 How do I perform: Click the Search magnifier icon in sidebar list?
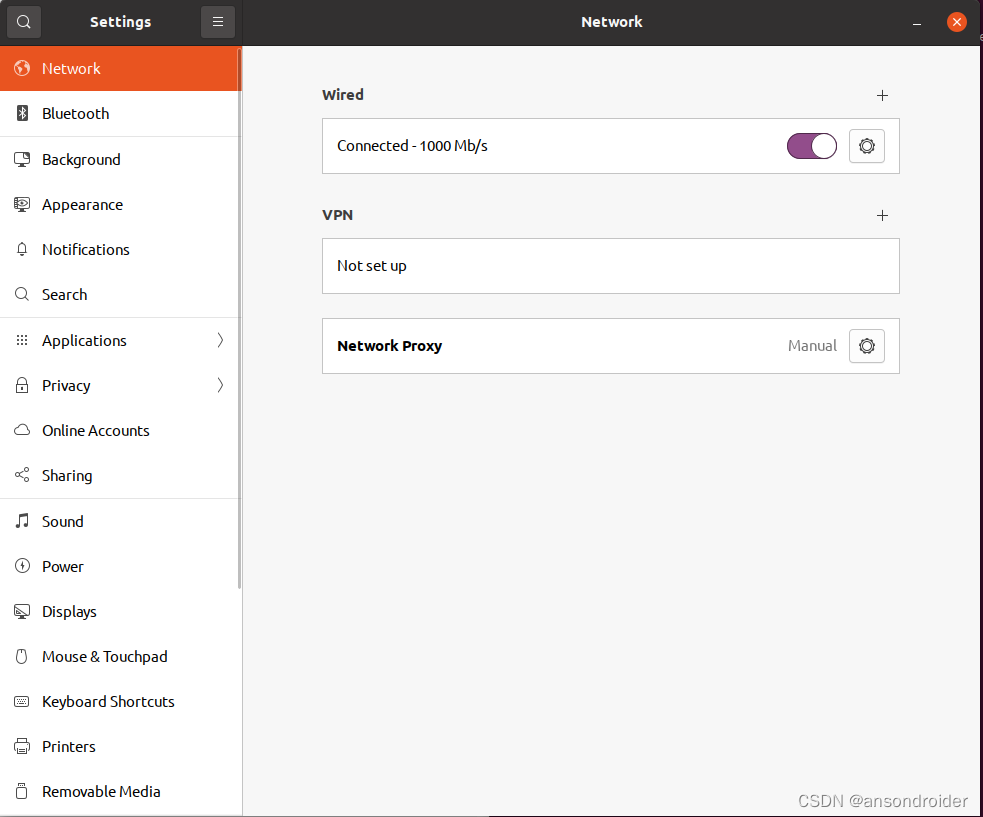coord(22,294)
